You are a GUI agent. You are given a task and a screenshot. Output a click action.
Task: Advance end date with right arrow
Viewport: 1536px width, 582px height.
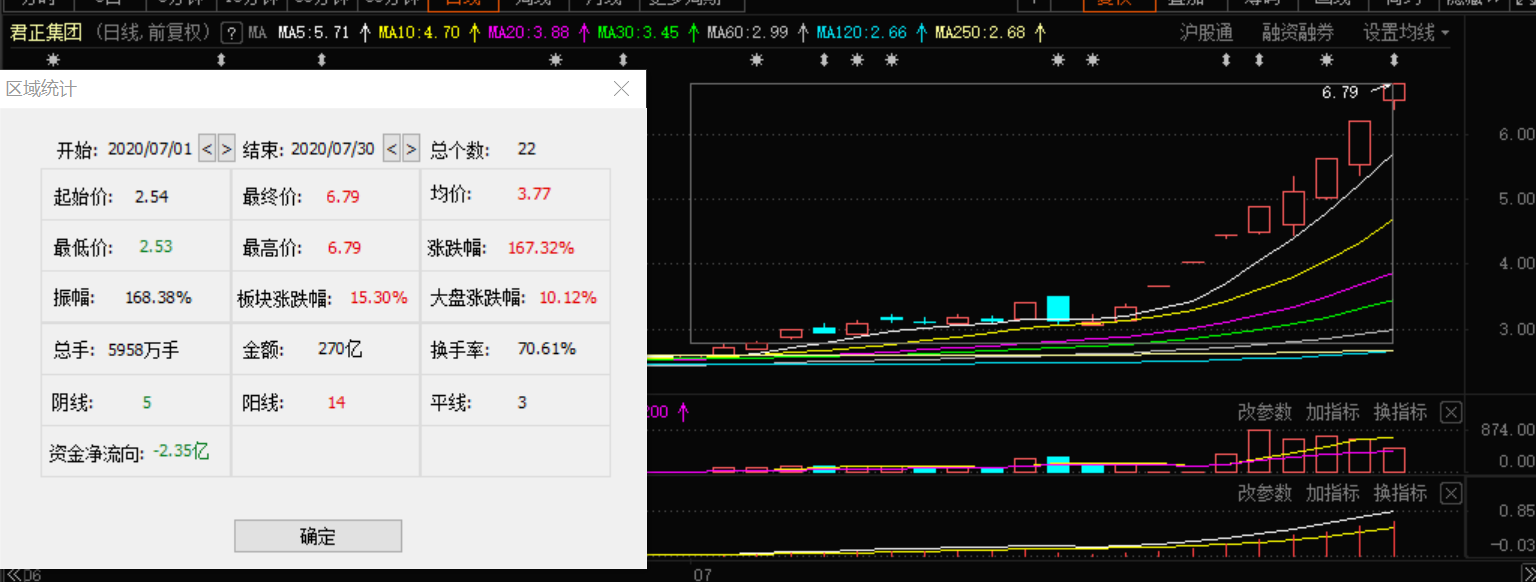(x=411, y=149)
